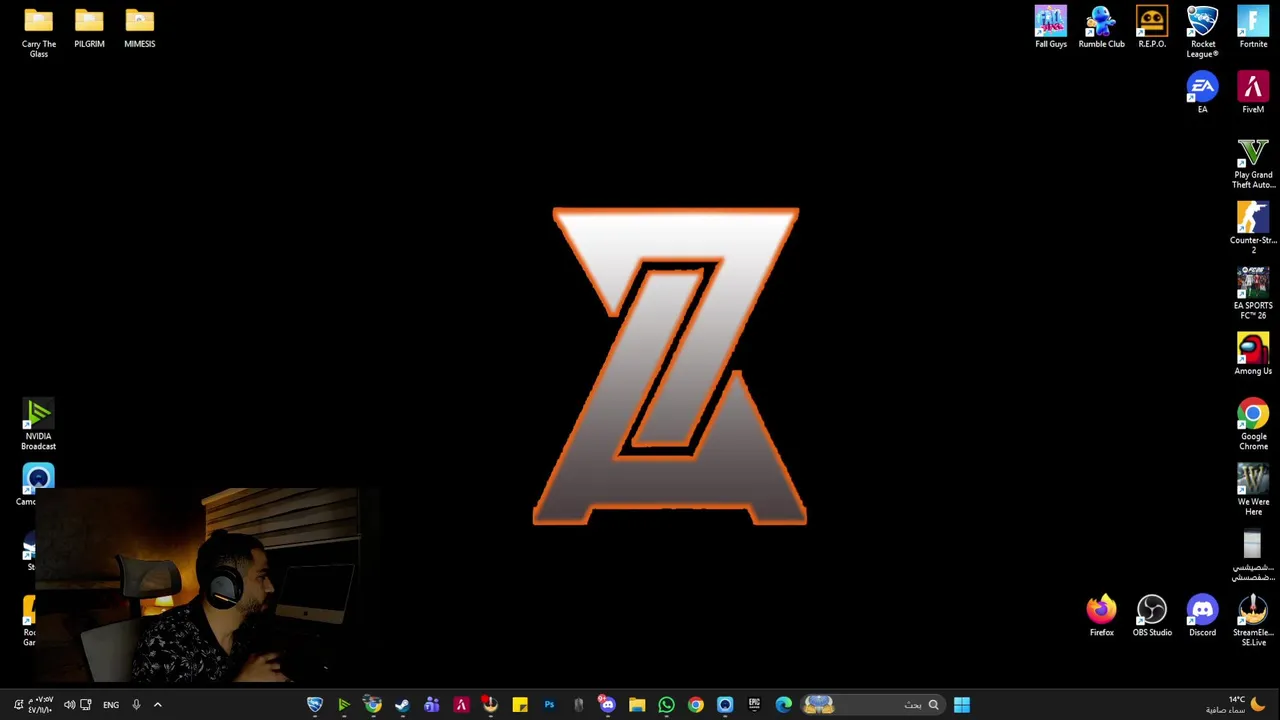Launch the Fortnite shortcut

pyautogui.click(x=1253, y=28)
